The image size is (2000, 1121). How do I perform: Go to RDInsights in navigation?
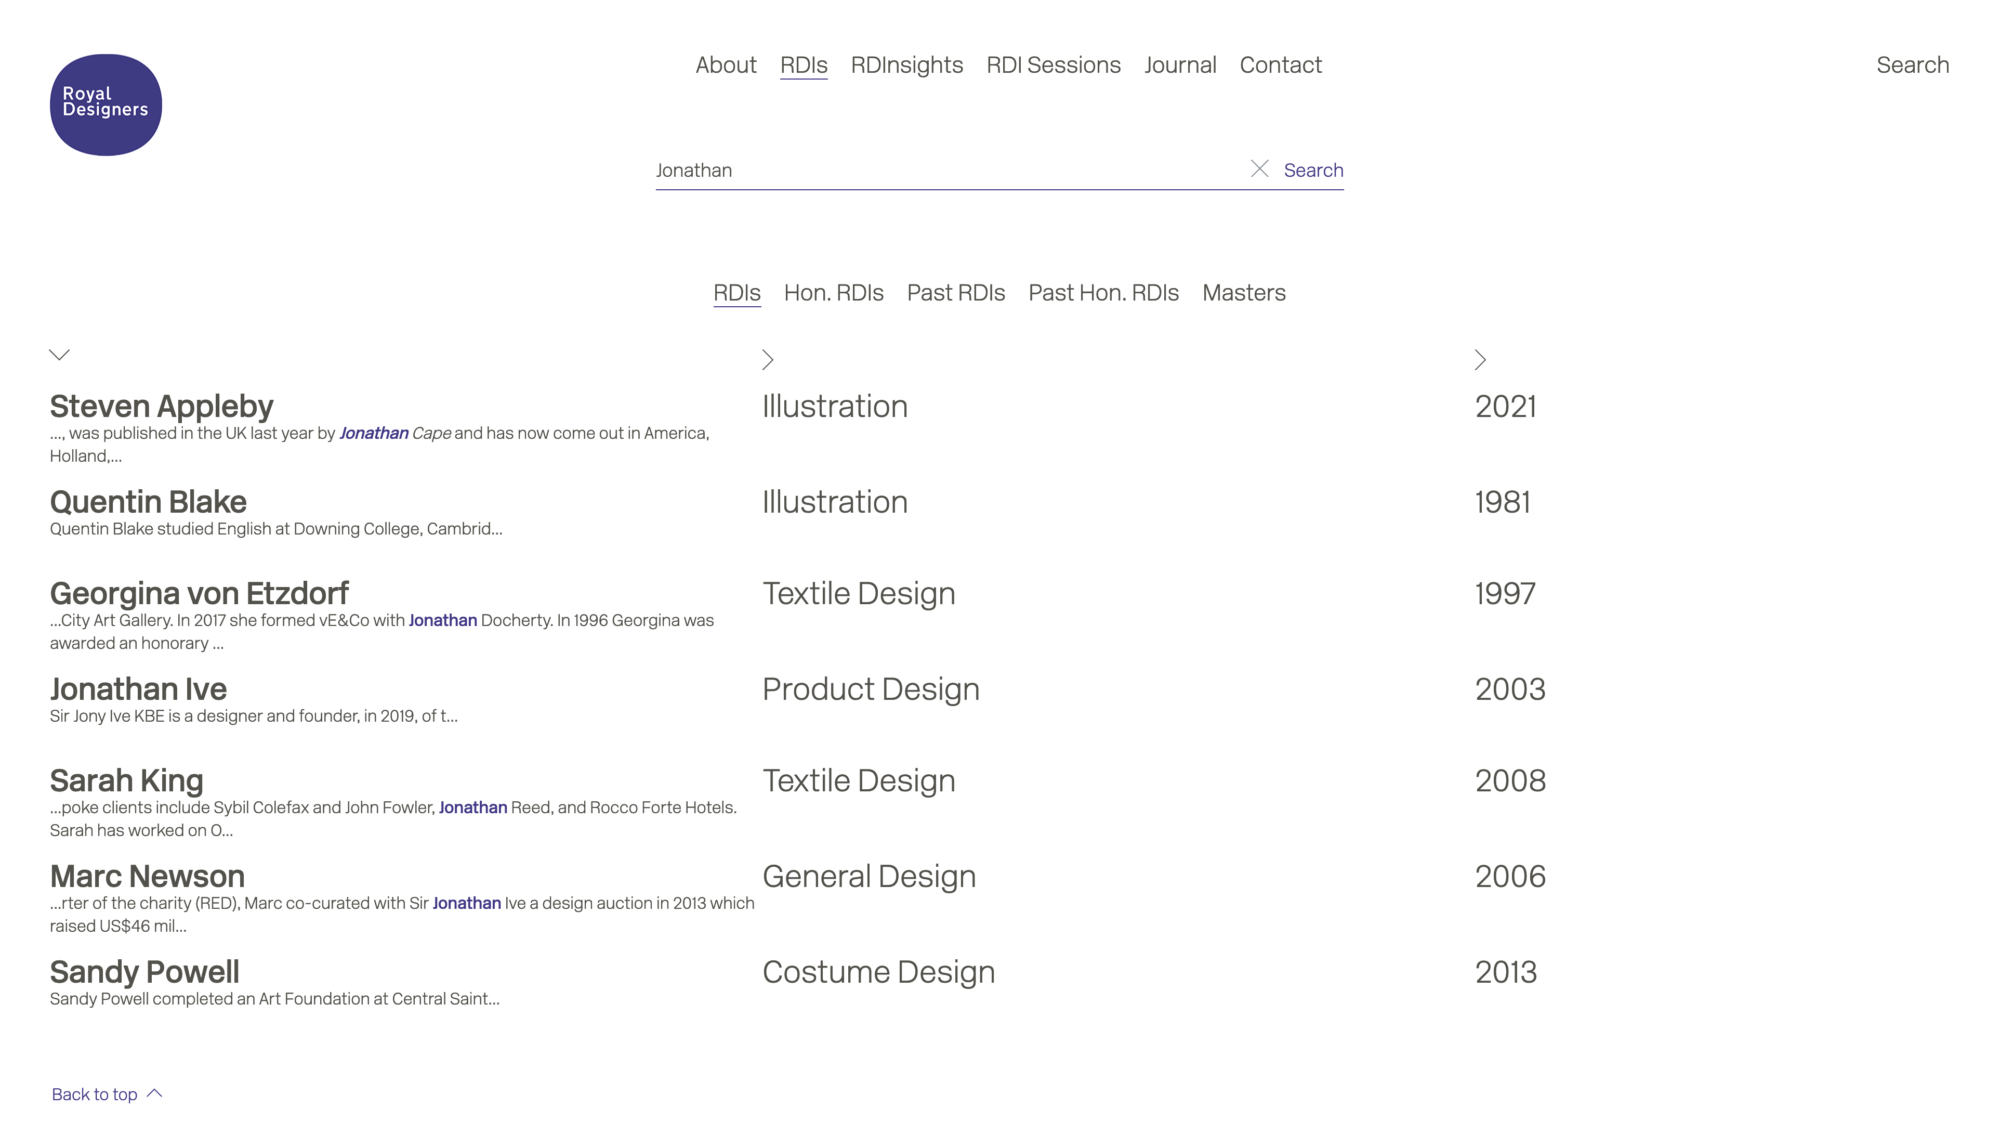pyautogui.click(x=906, y=65)
